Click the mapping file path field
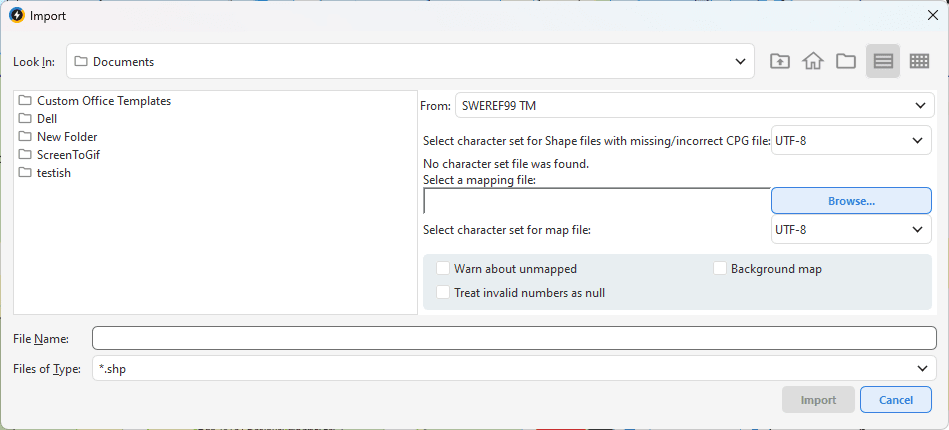 click(597, 201)
